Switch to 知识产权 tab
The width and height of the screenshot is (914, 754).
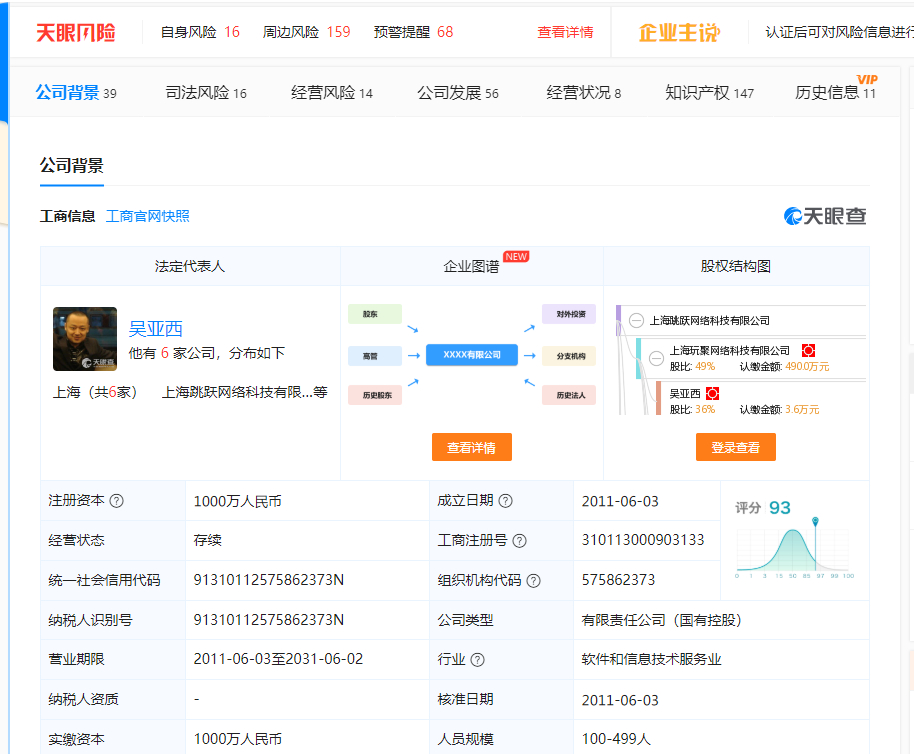point(709,93)
